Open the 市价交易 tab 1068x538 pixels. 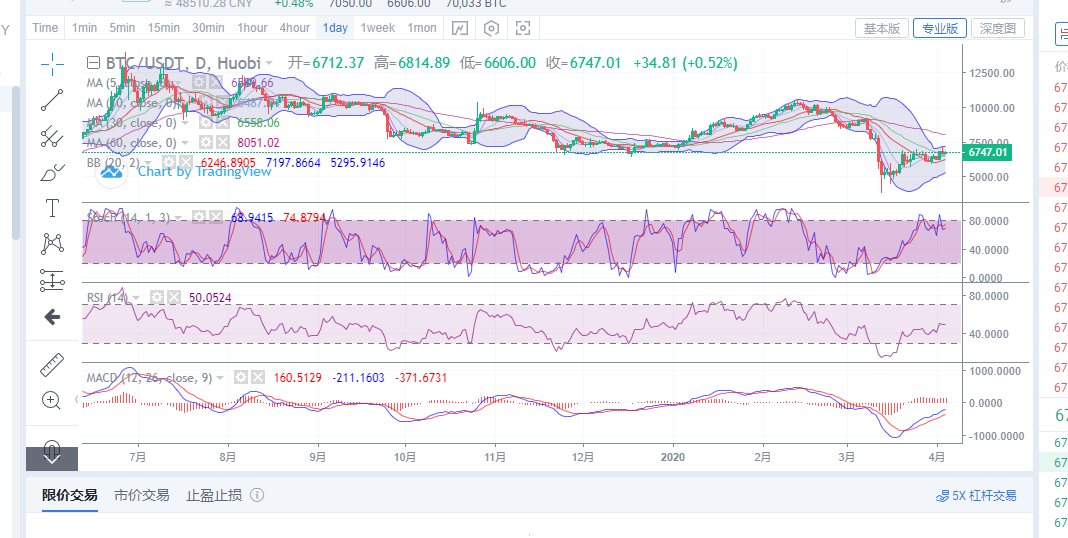point(141,495)
